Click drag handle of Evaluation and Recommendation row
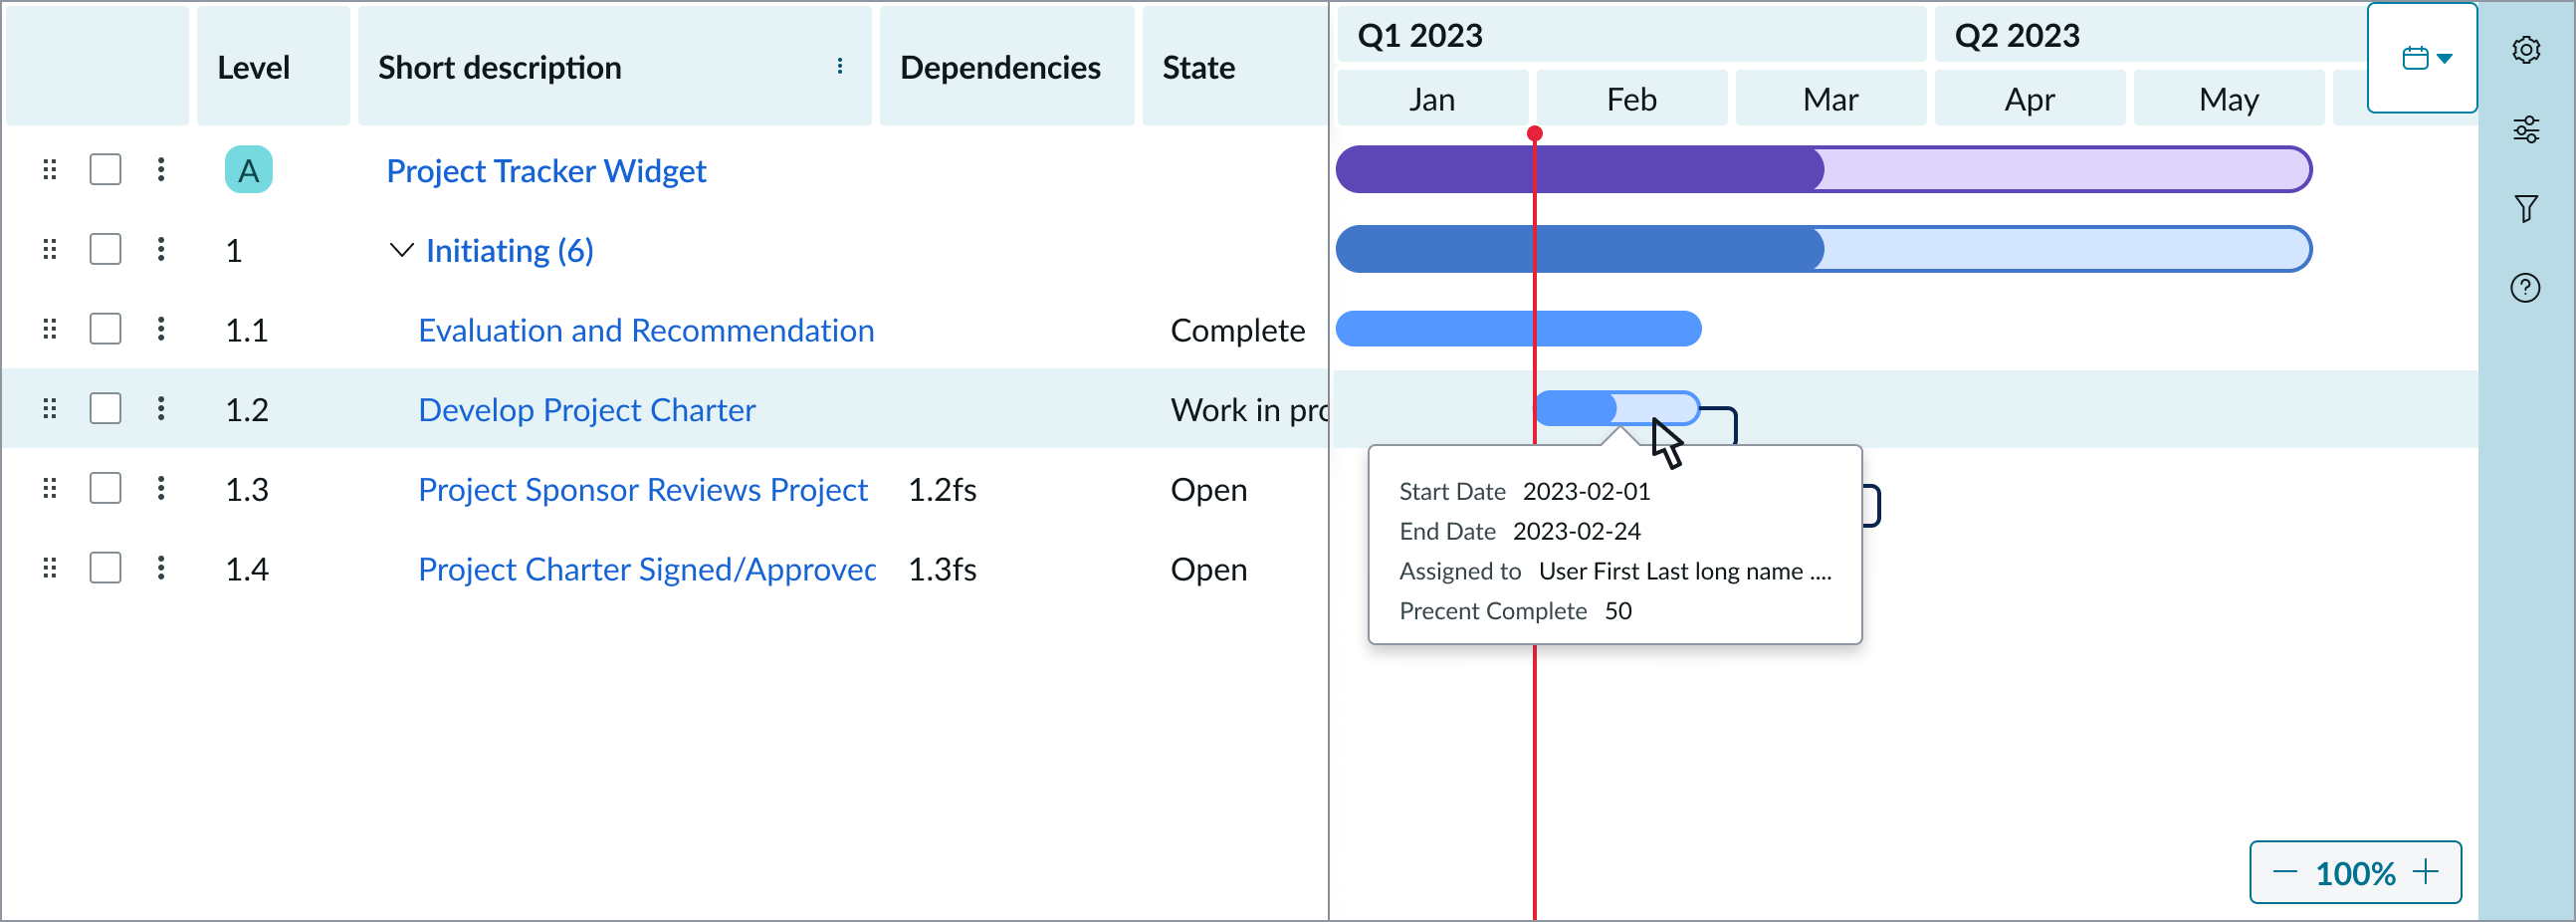This screenshot has width=2576, height=922. pyautogui.click(x=50, y=329)
